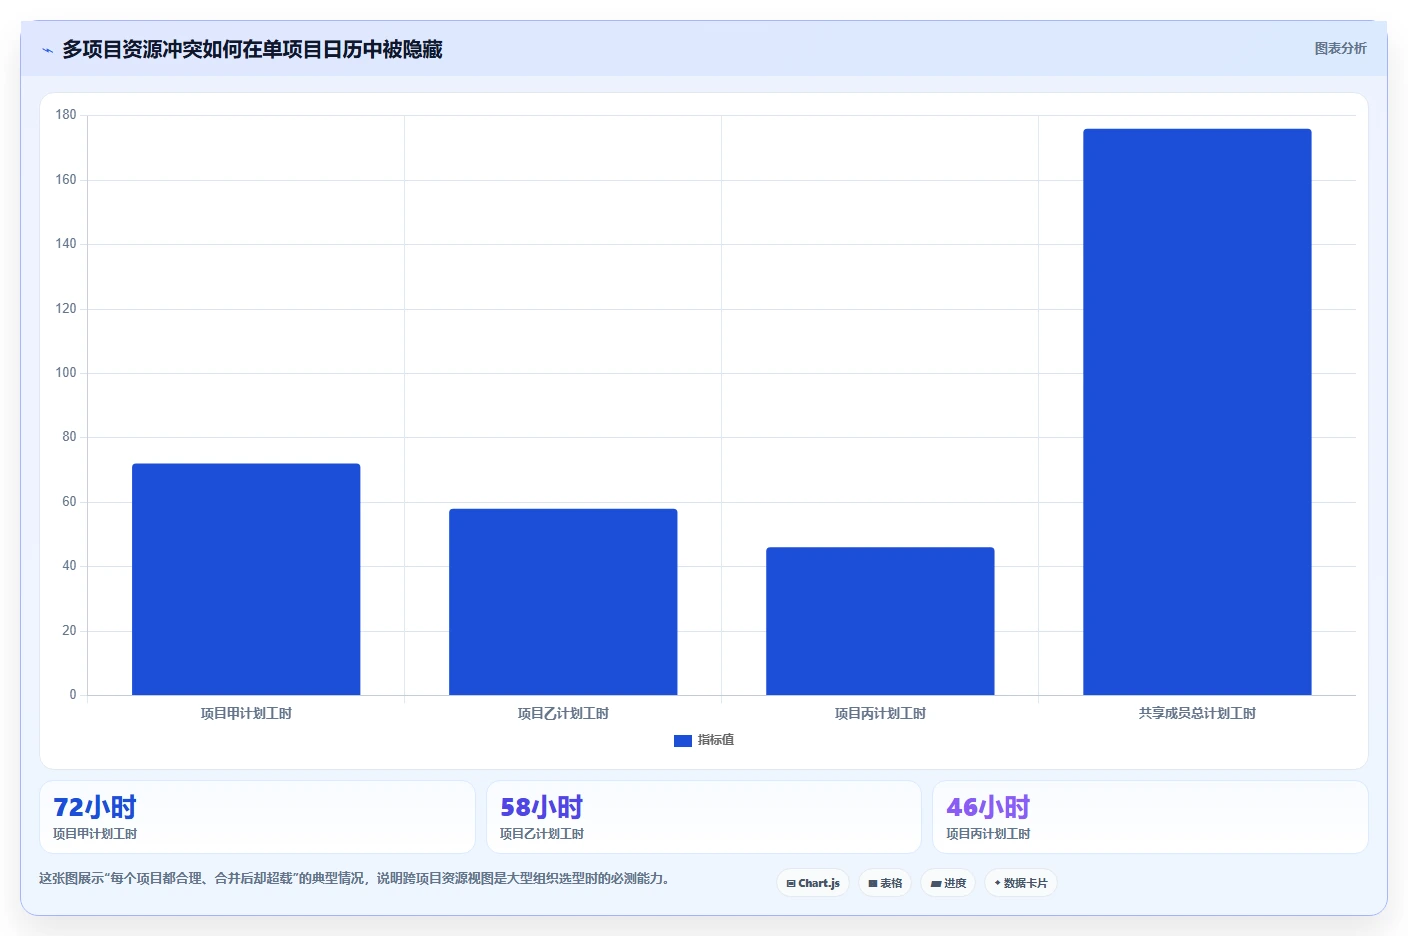Click the Chart.js tag chip
This screenshot has width=1408, height=936.
pos(813,883)
